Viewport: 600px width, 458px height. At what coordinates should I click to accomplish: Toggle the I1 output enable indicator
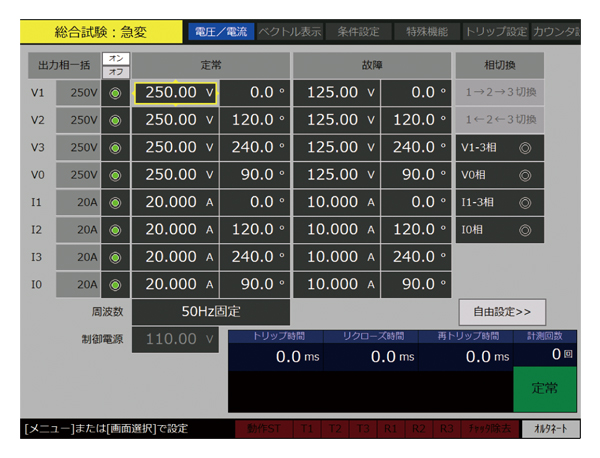point(115,202)
